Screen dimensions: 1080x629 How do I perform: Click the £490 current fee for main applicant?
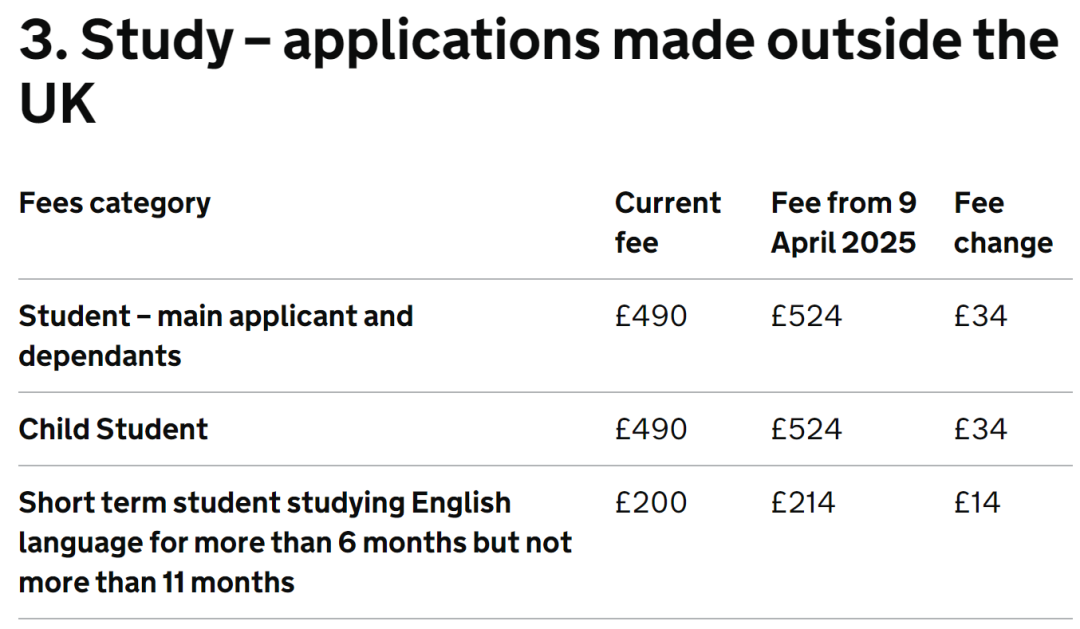click(x=651, y=317)
